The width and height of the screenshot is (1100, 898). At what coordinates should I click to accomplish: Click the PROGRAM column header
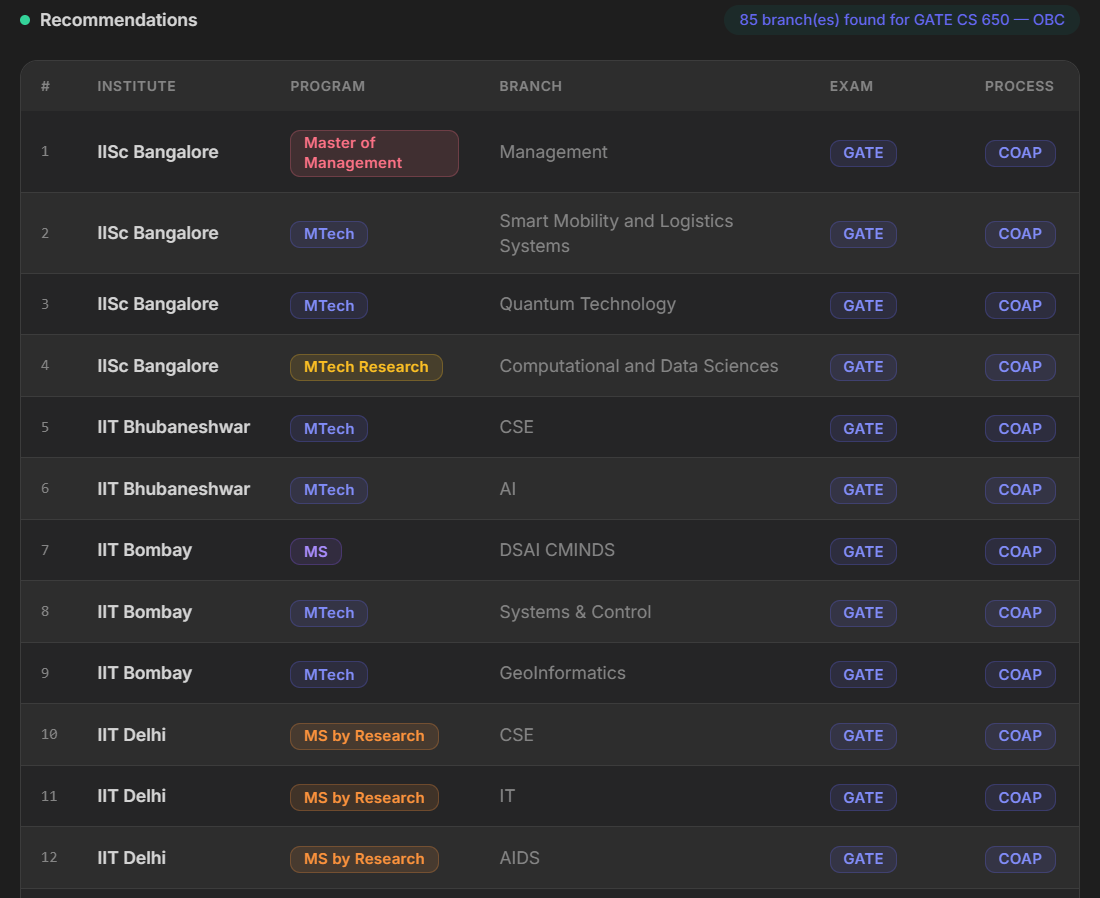[x=328, y=86]
